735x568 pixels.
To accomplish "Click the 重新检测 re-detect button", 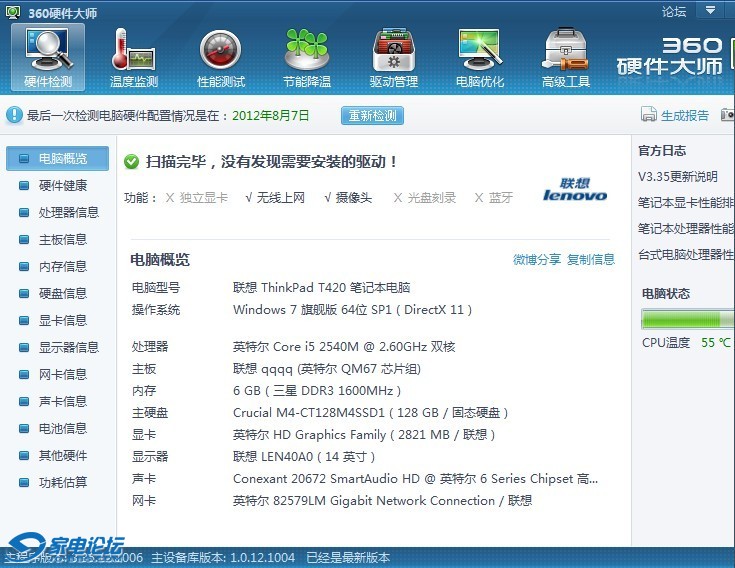I will [372, 115].
